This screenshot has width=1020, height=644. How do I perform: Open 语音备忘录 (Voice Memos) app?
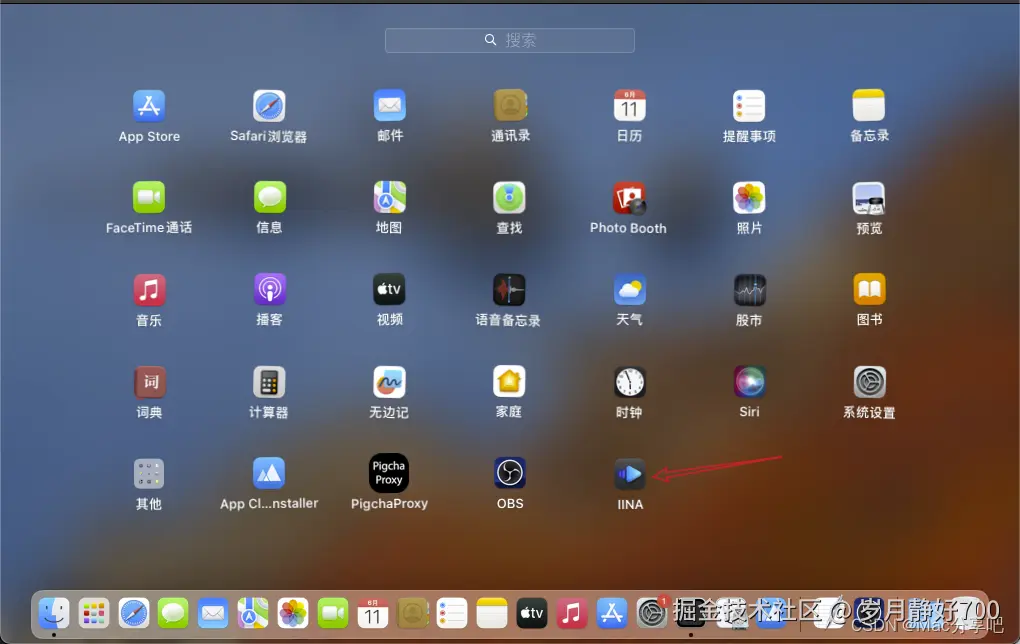click(x=509, y=289)
